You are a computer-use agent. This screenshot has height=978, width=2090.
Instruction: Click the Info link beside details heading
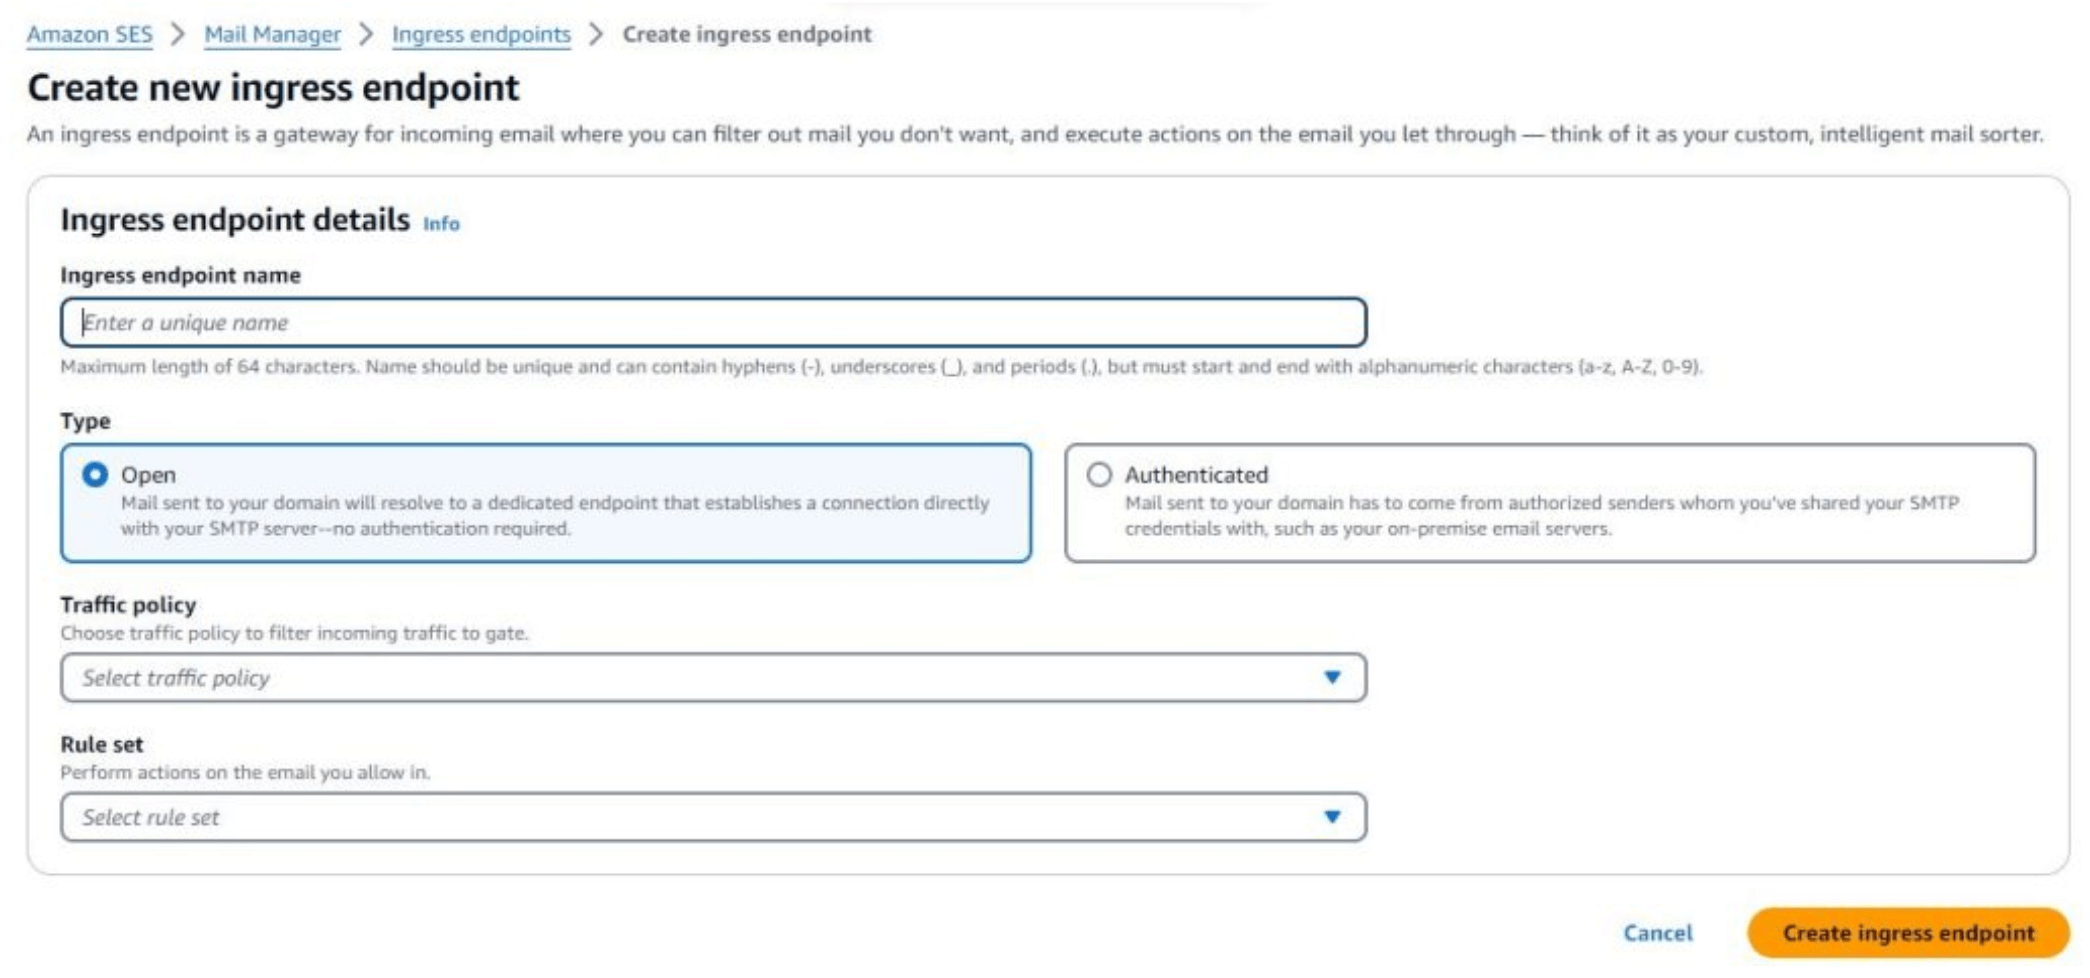point(441,223)
